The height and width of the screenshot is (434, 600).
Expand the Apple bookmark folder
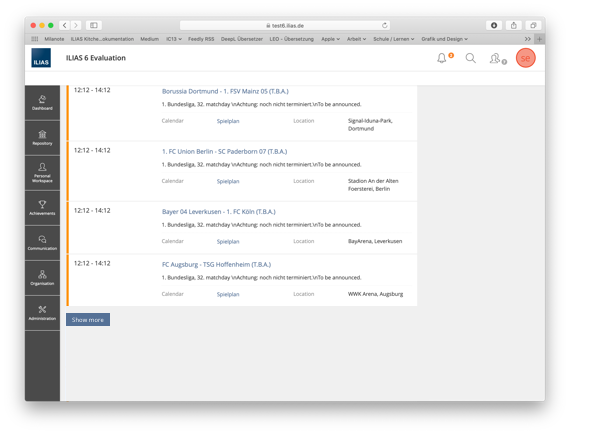tap(331, 39)
